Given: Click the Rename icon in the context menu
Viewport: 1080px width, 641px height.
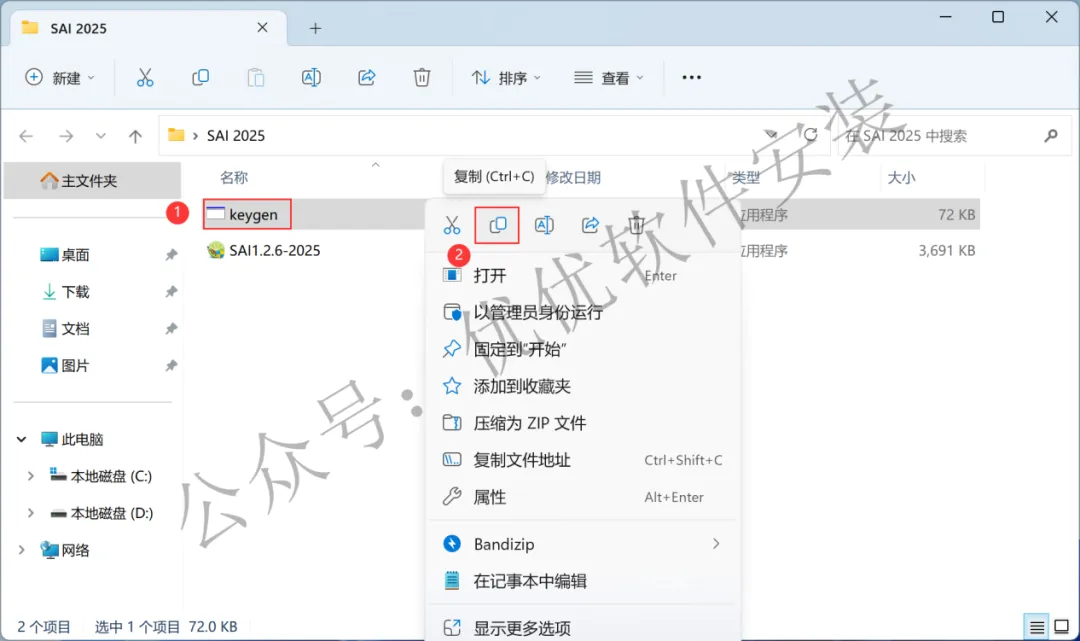Looking at the screenshot, I should point(544,225).
